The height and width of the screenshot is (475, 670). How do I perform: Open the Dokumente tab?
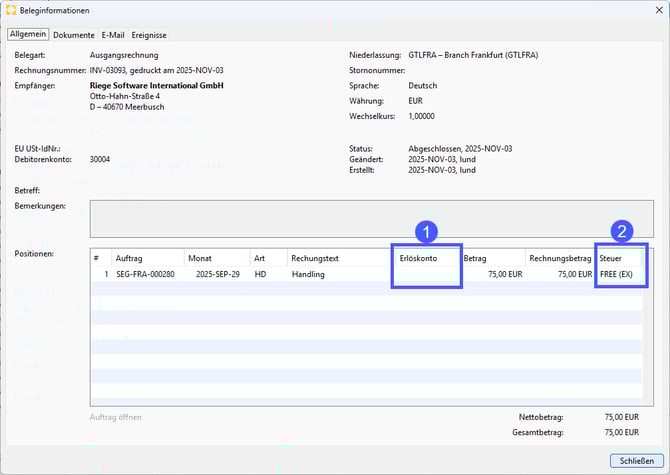[x=74, y=35]
